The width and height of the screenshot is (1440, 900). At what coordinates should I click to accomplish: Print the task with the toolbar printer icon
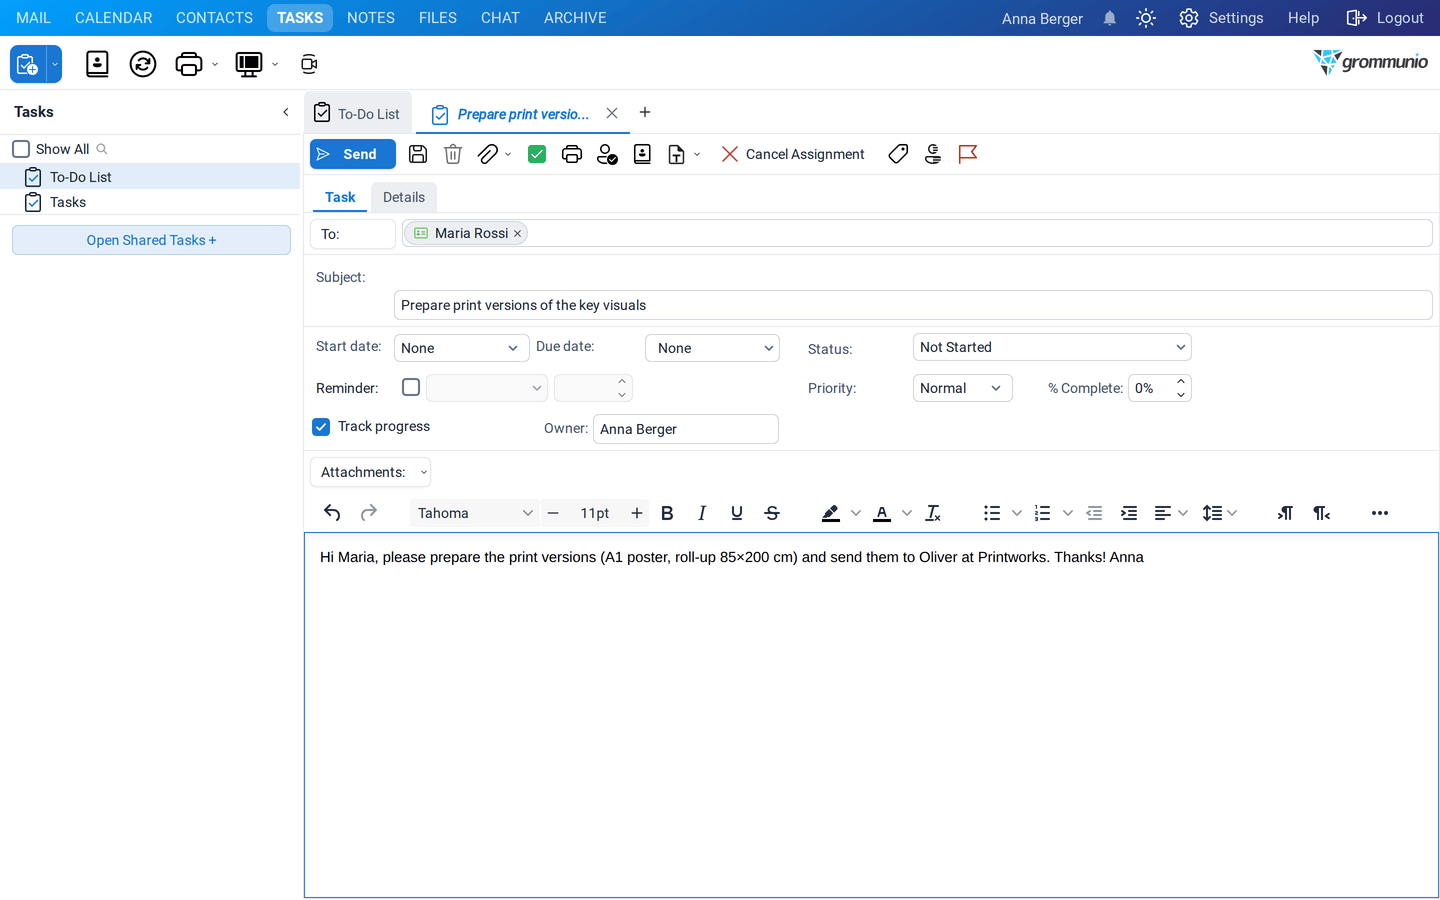point(572,154)
